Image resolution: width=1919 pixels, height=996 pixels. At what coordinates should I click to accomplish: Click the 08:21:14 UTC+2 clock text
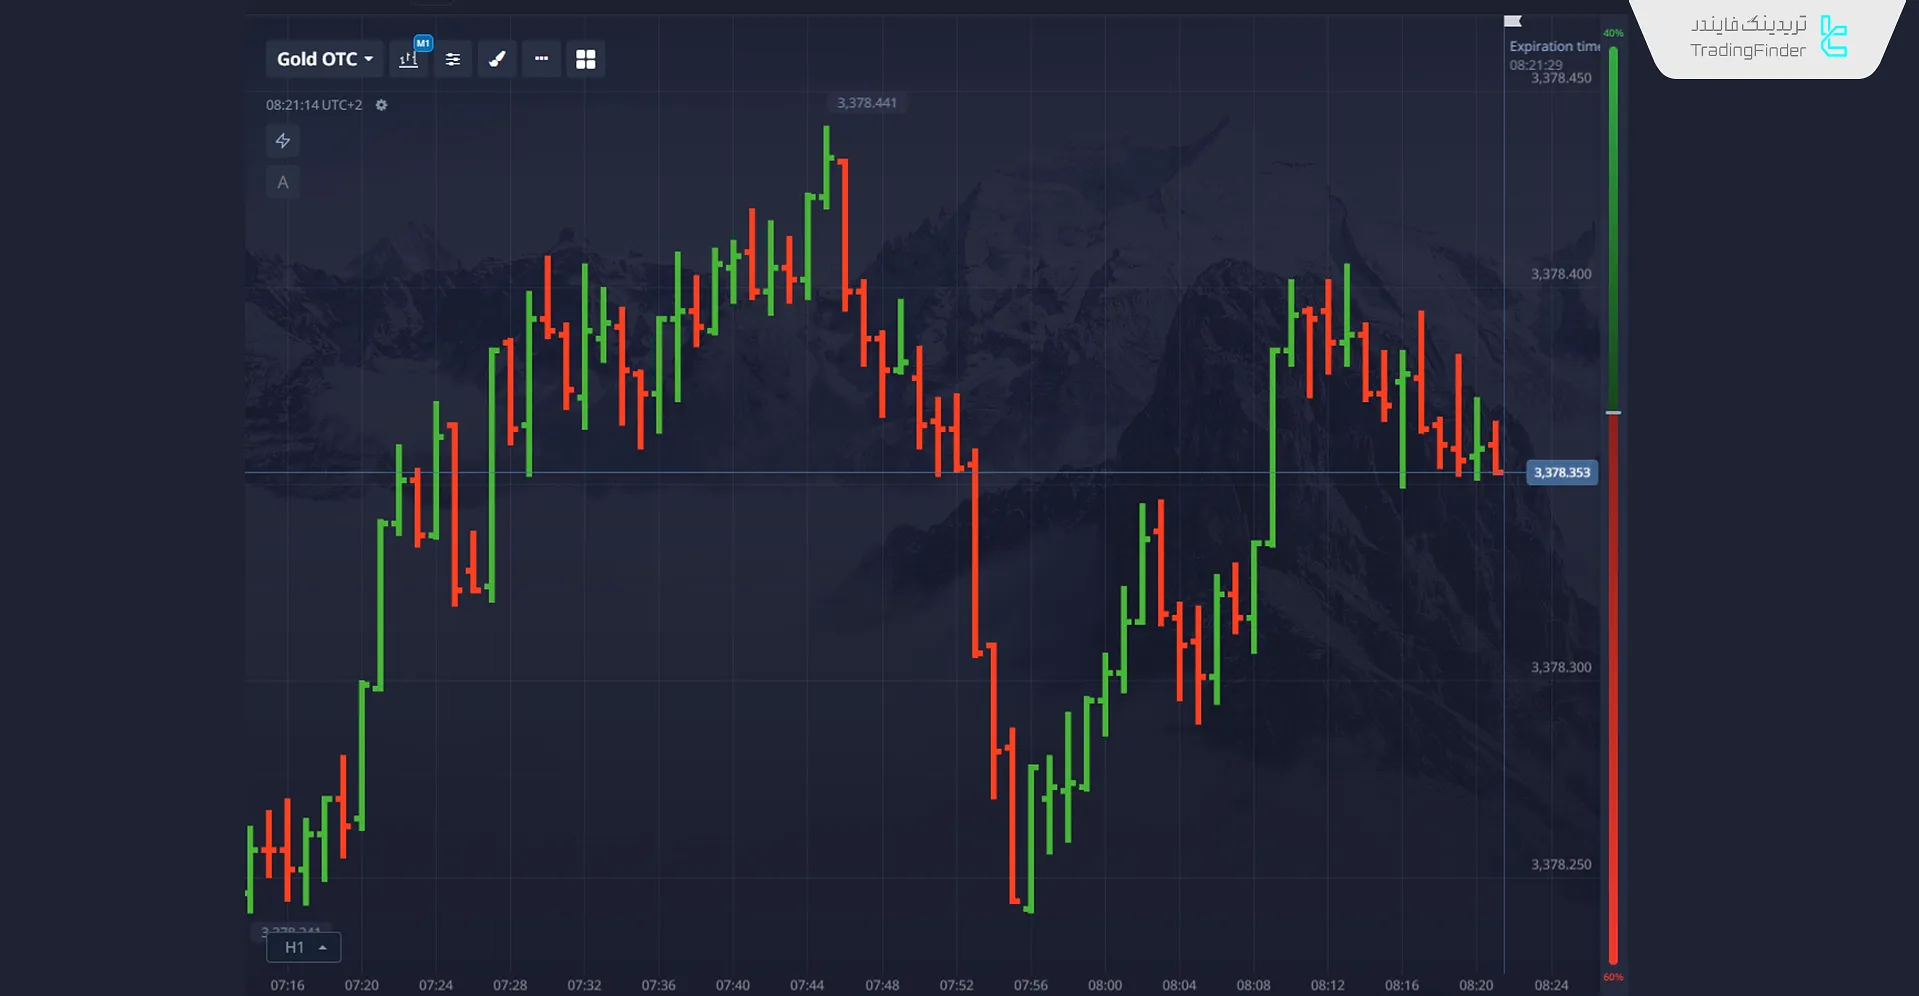tap(314, 105)
